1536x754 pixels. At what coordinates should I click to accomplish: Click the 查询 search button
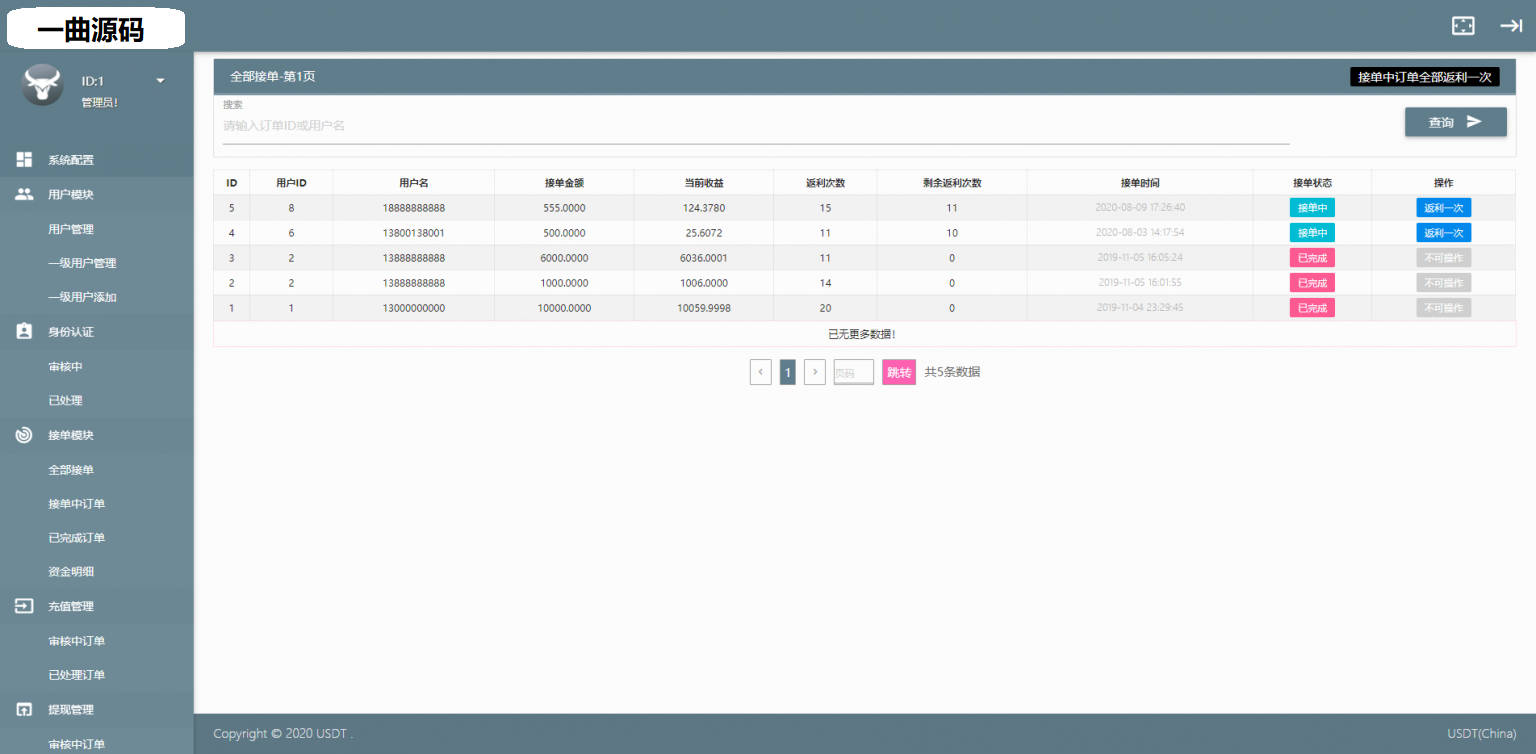pyautogui.click(x=1455, y=122)
